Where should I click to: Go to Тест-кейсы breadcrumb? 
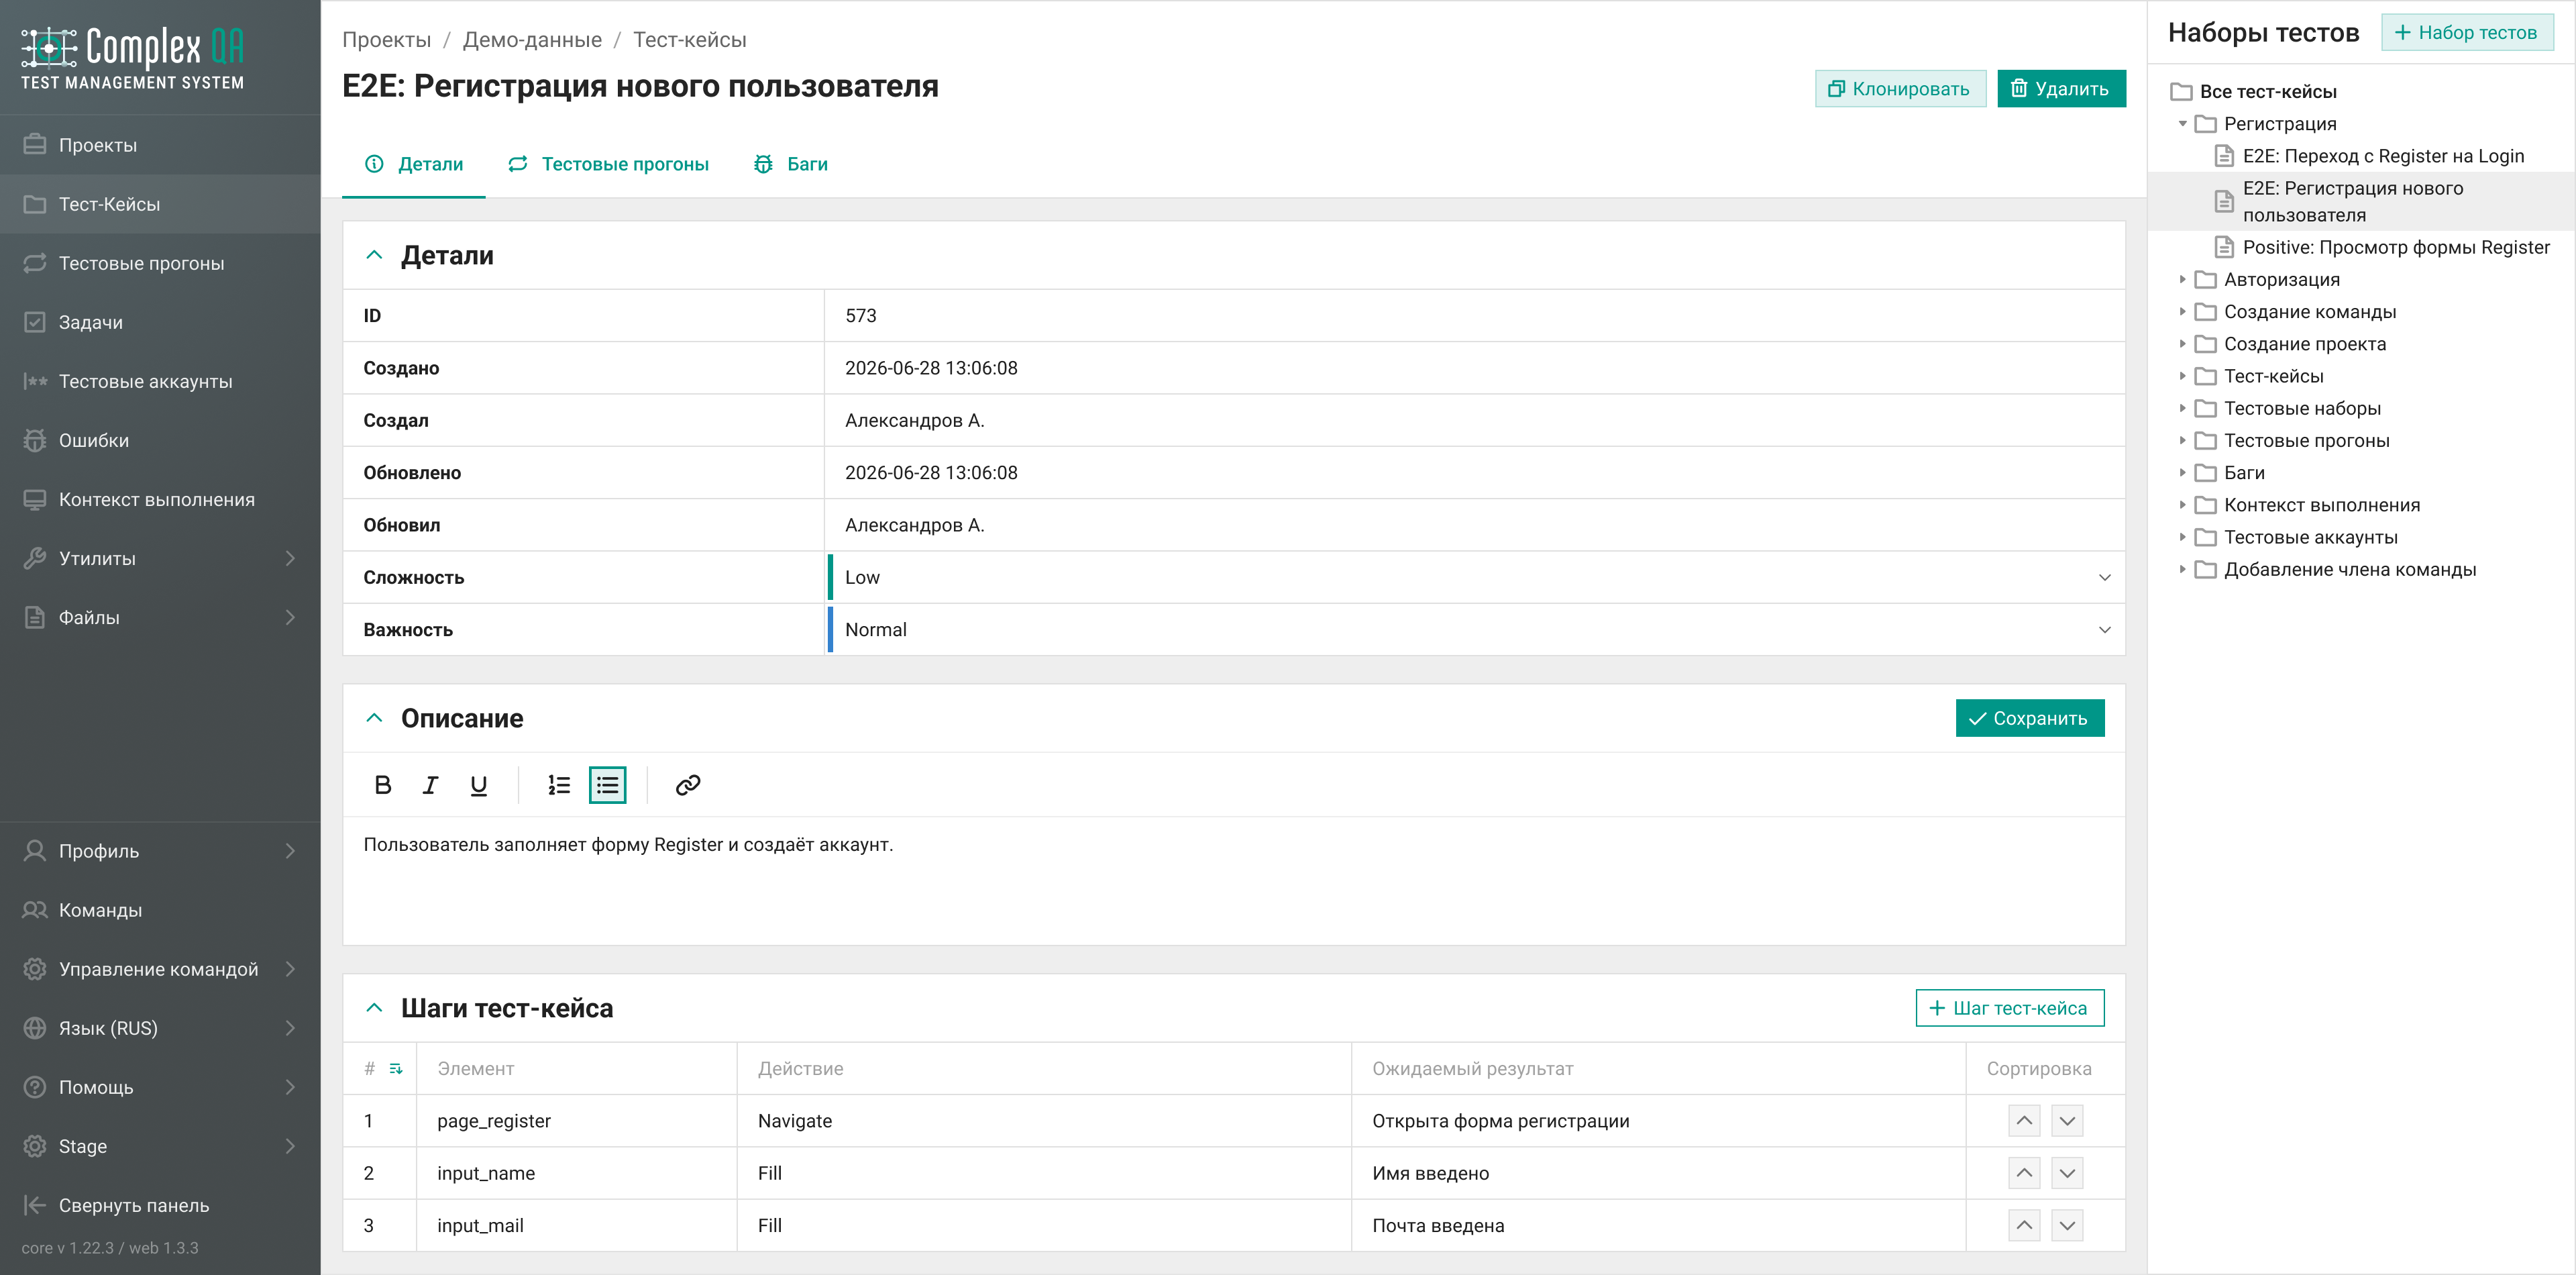coord(690,40)
